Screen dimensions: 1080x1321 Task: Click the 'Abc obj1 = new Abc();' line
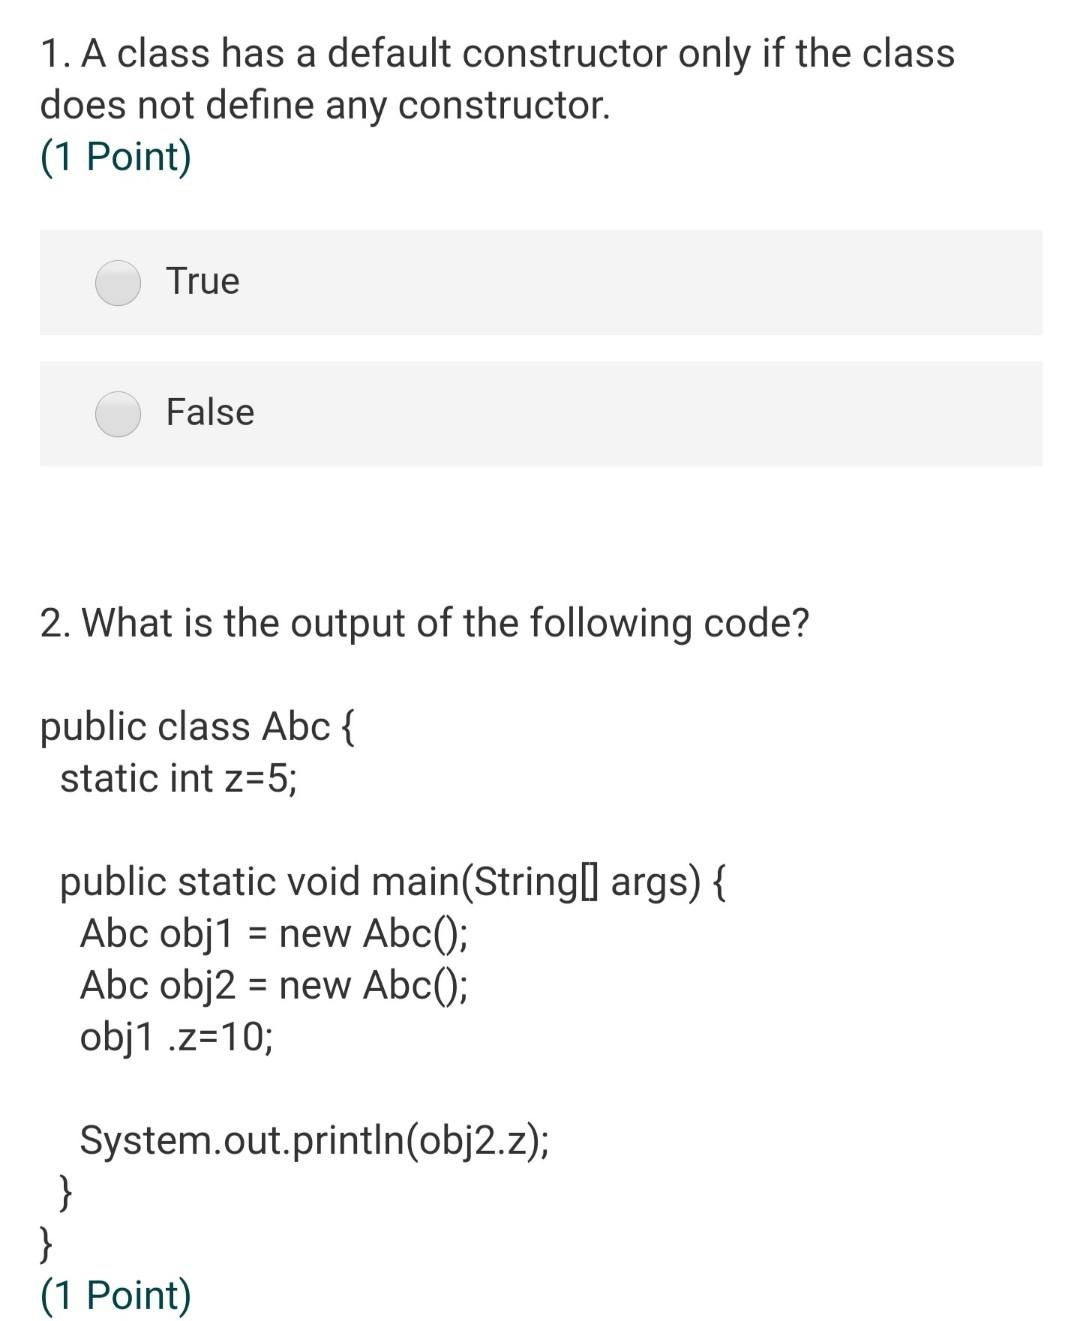coord(275,933)
